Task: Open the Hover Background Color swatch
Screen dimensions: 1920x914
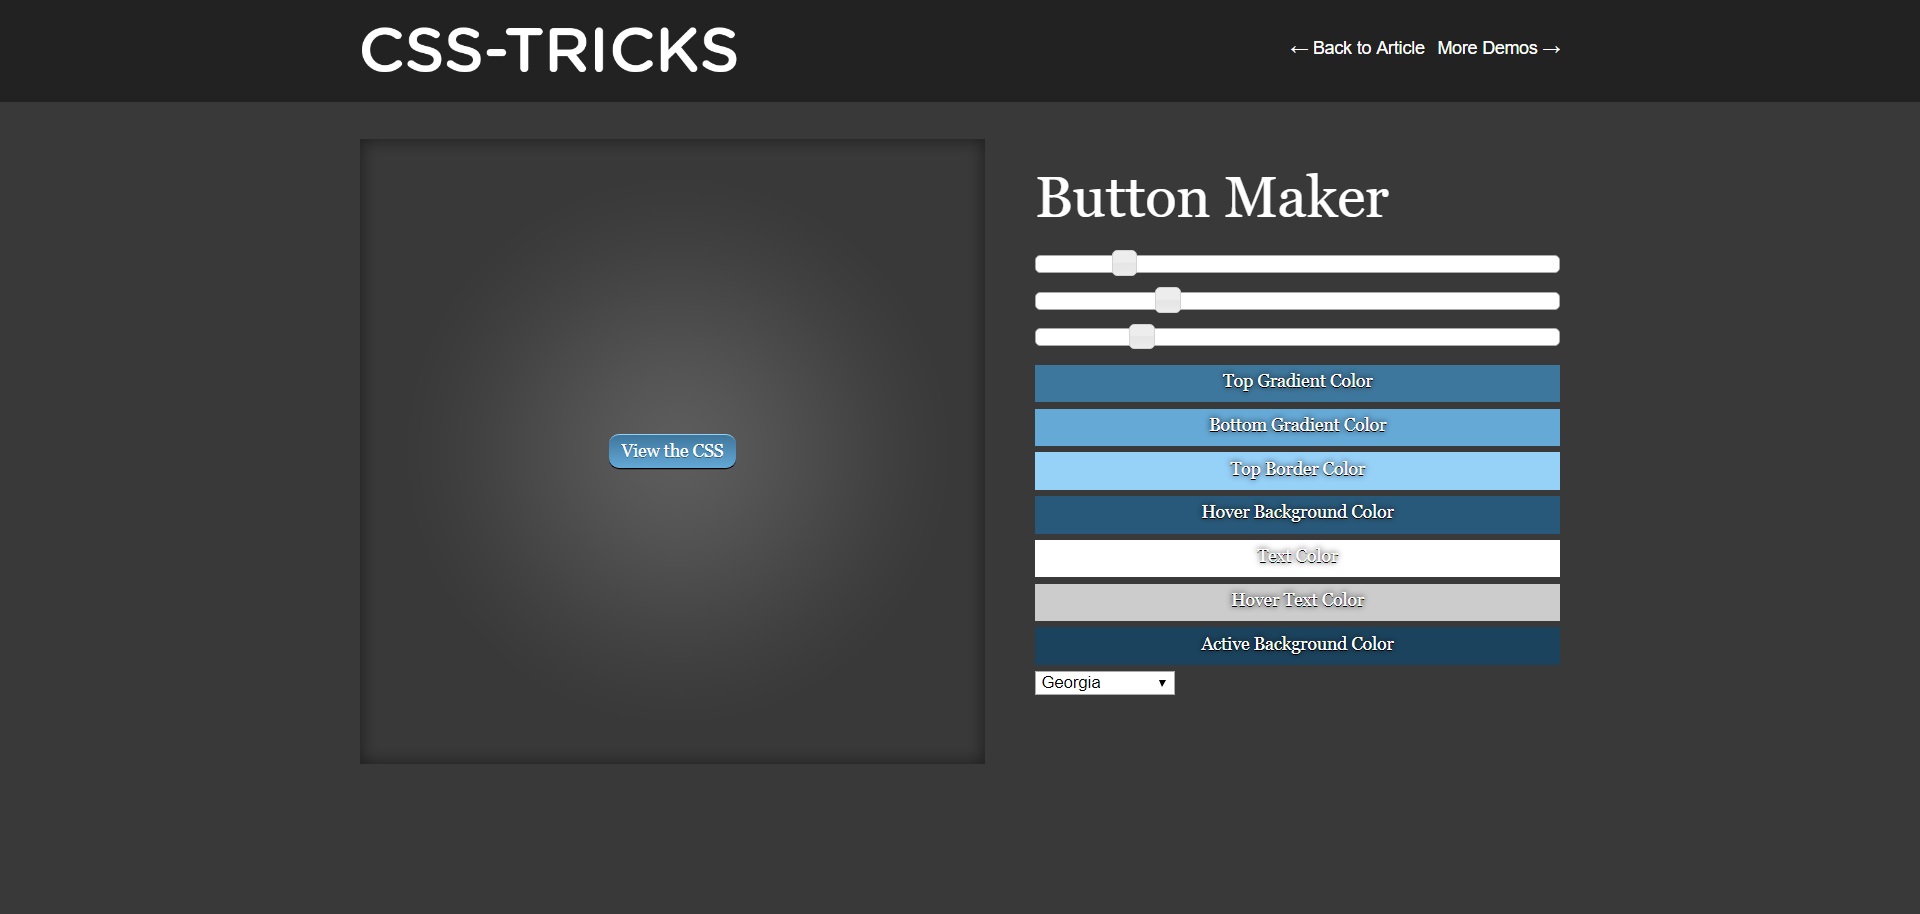Action: (x=1297, y=514)
